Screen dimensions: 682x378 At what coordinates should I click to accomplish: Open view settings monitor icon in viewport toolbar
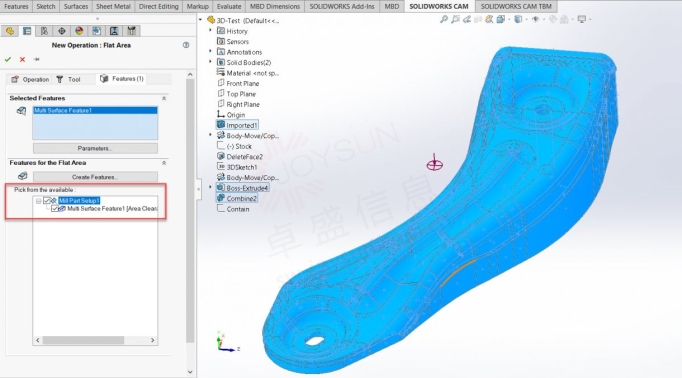pos(582,19)
